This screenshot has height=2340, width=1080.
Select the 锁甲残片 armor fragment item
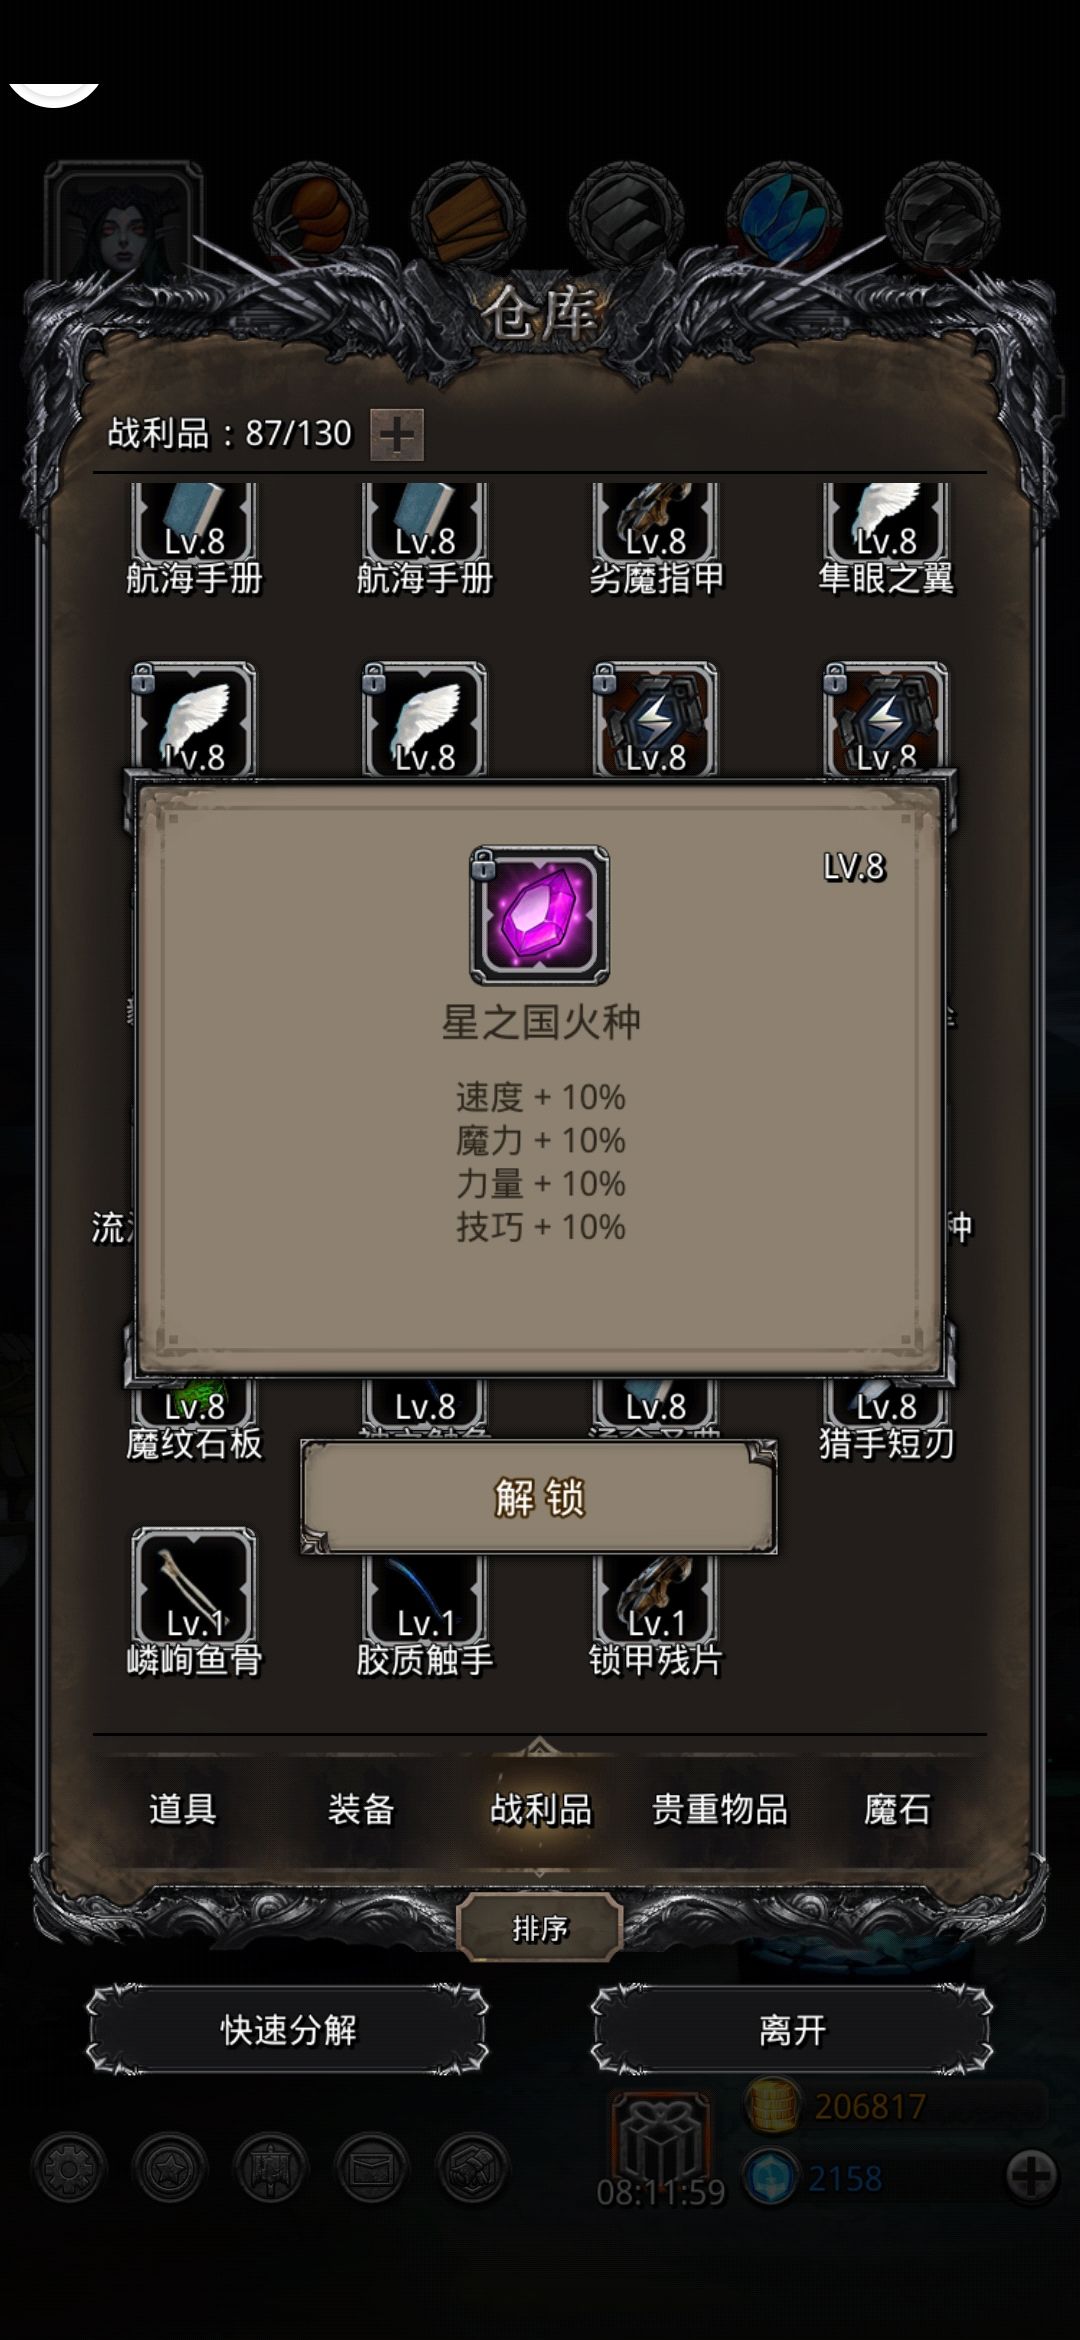(656, 1615)
